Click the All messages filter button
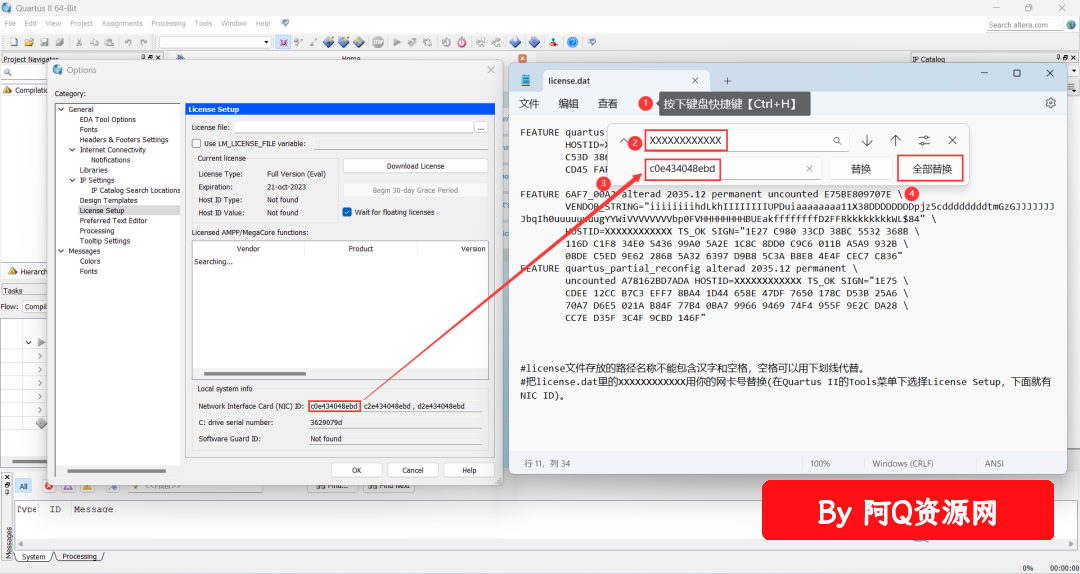 coord(23,486)
